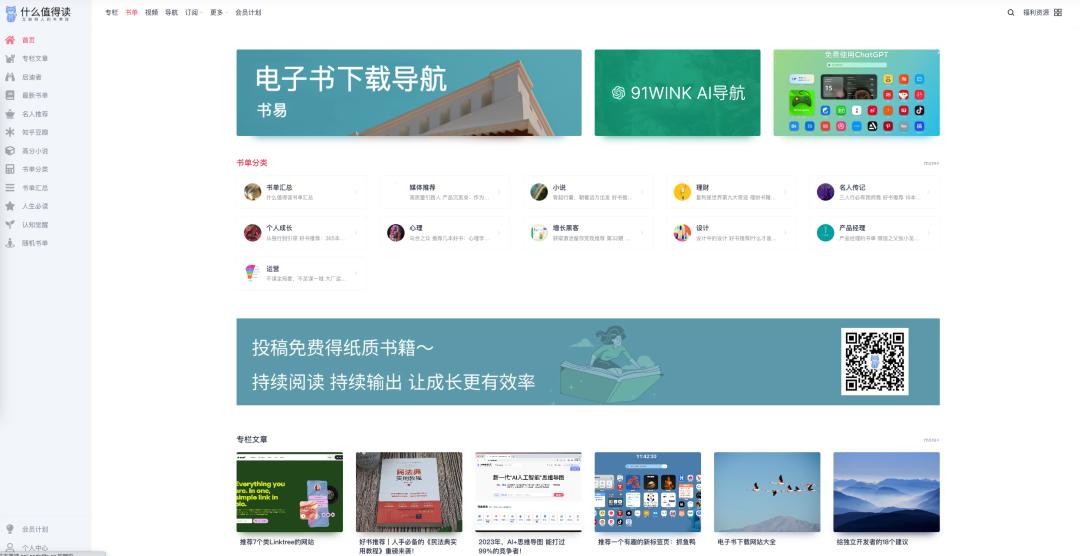Click the 个人中心 user icon
This screenshot has width=1080, height=556.
[10, 548]
